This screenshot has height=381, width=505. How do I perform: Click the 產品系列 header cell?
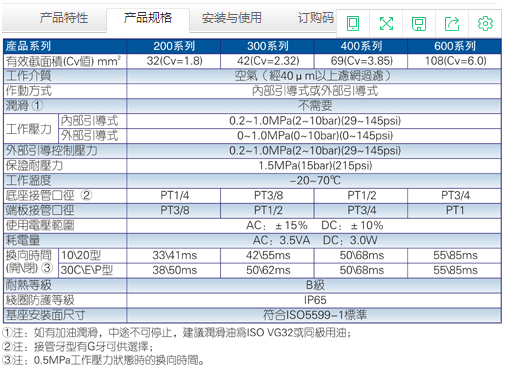(65, 46)
